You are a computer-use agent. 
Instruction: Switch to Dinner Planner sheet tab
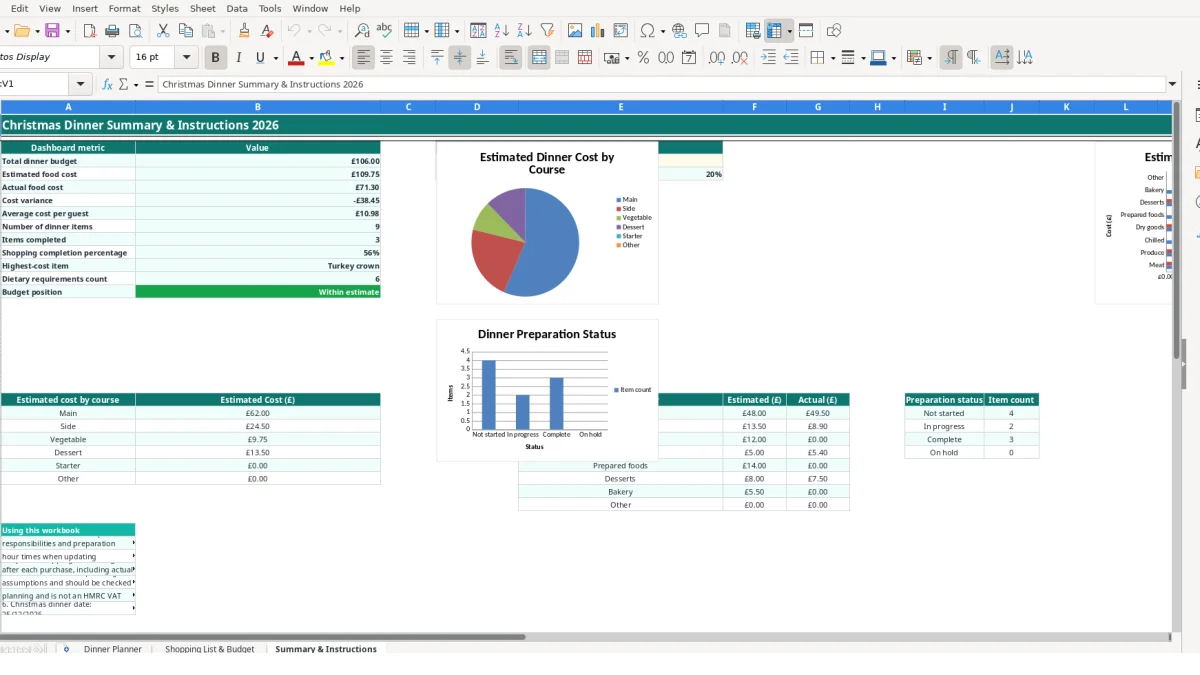click(x=113, y=649)
